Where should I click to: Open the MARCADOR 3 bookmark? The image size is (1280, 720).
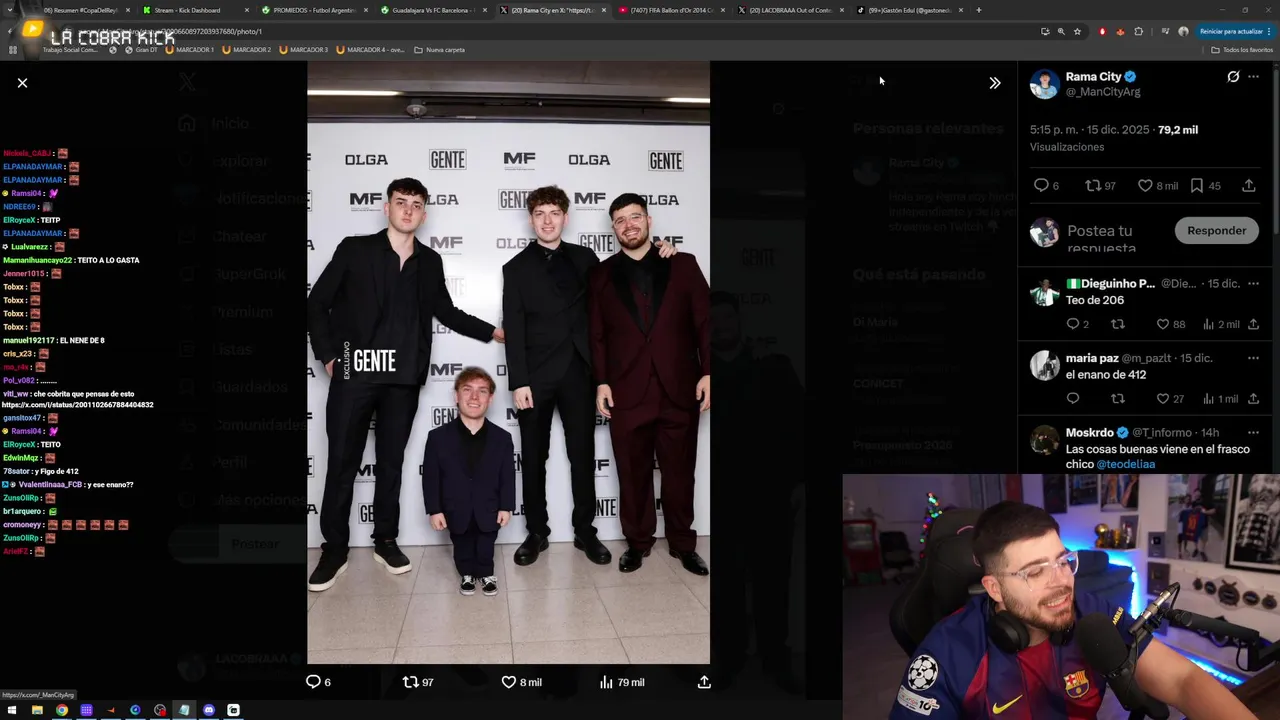(x=304, y=49)
